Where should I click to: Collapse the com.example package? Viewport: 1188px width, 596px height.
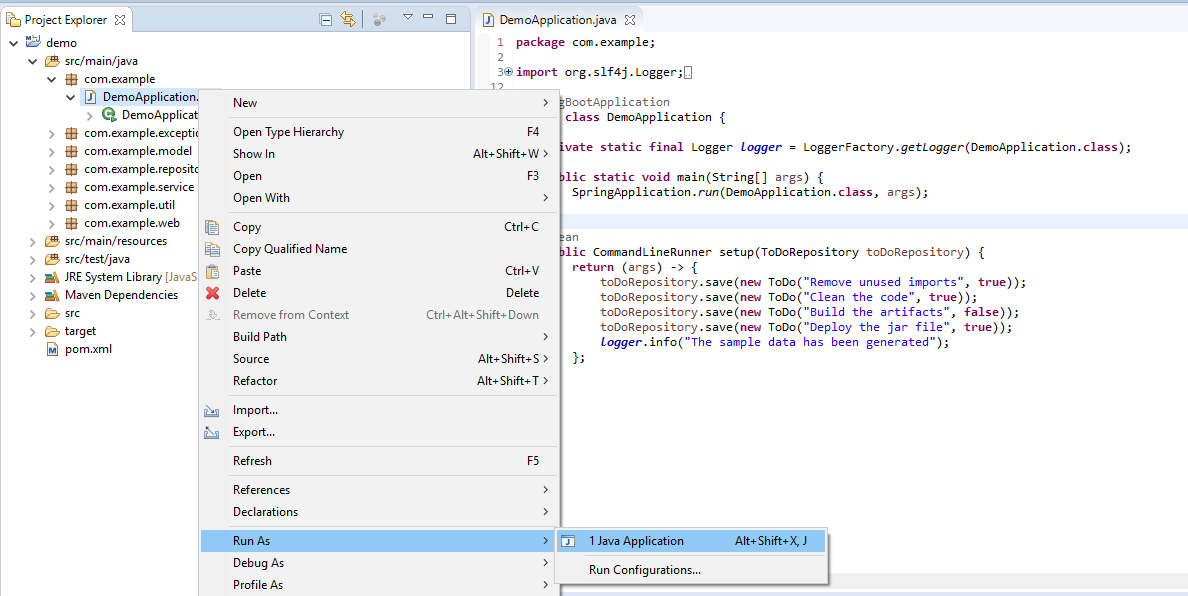click(52, 80)
